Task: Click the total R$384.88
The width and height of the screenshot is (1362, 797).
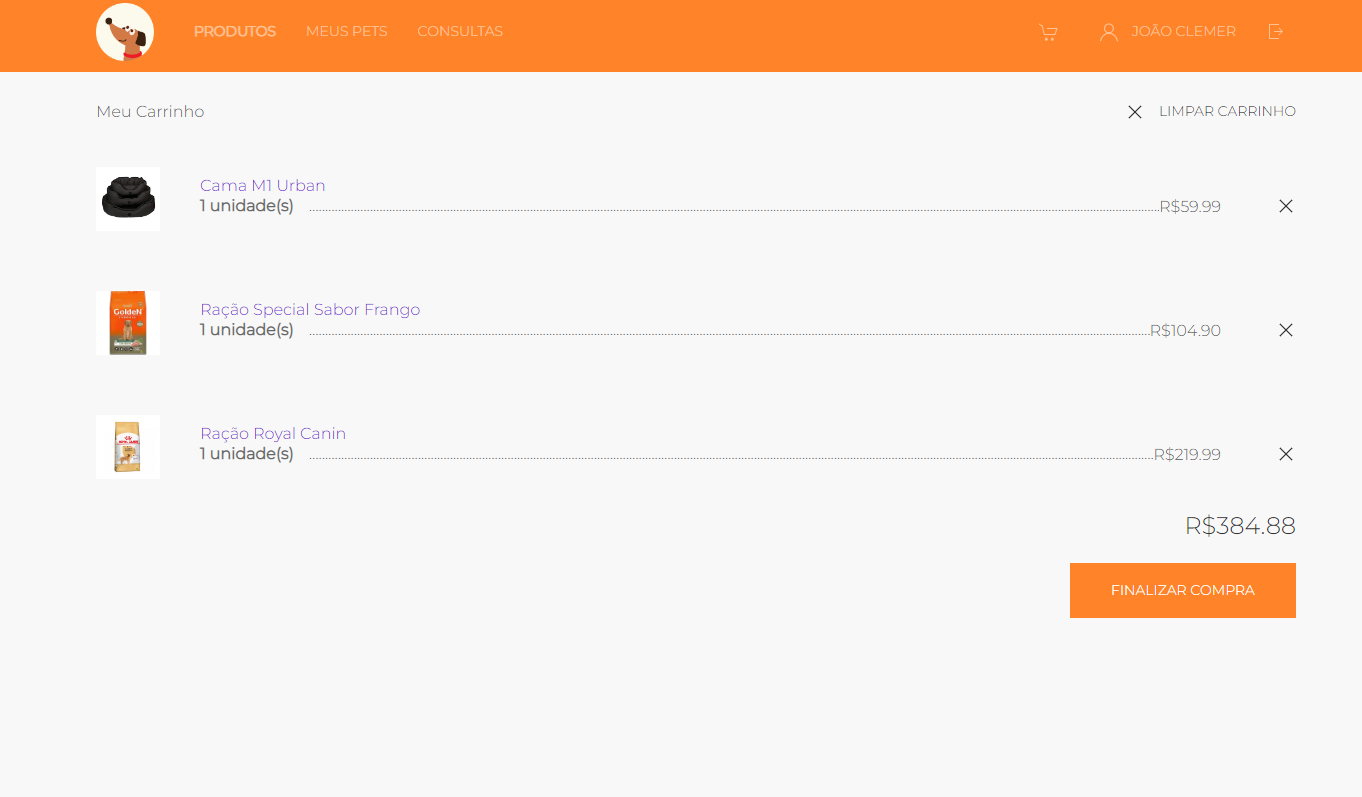Action: click(x=1240, y=525)
